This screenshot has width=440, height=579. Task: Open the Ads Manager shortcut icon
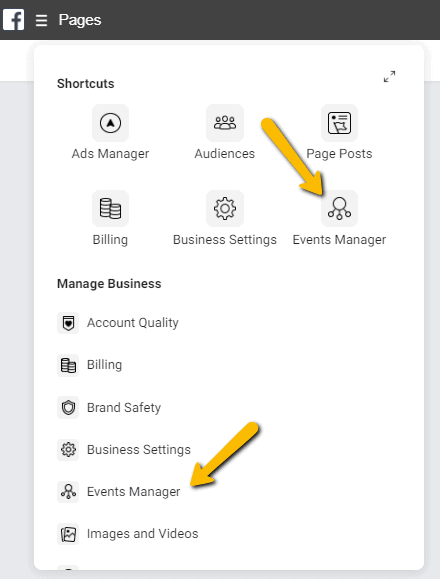tap(110, 123)
